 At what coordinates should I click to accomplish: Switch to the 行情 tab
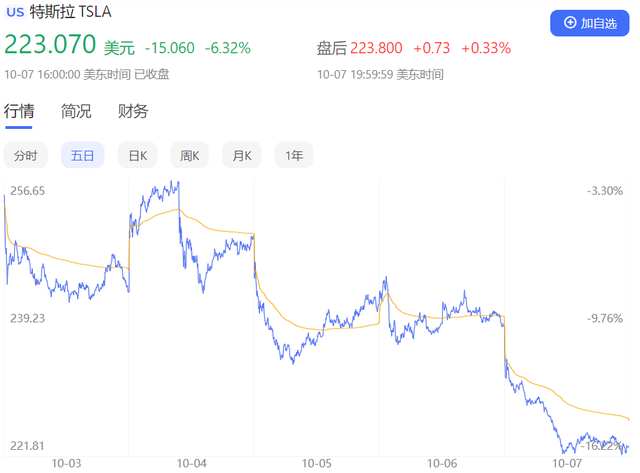click(x=20, y=111)
